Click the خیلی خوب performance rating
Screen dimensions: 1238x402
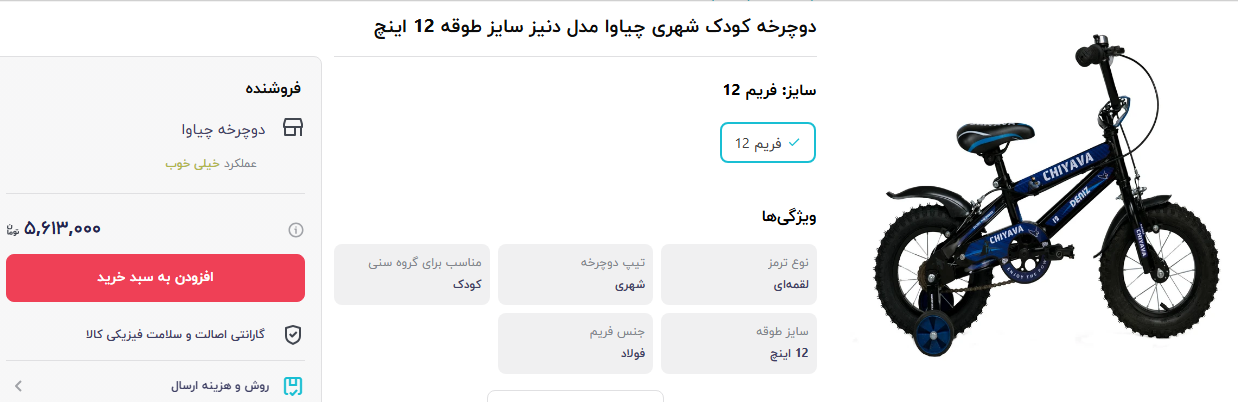[185, 163]
